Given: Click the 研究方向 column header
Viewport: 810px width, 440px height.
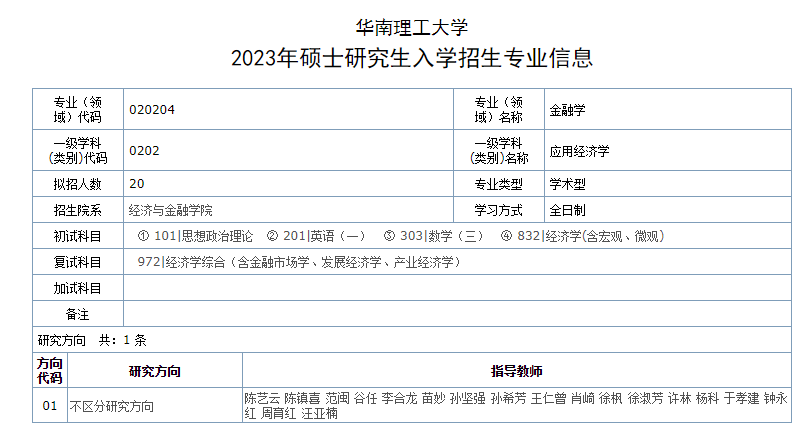Looking at the screenshot, I should pyautogui.click(x=154, y=371).
